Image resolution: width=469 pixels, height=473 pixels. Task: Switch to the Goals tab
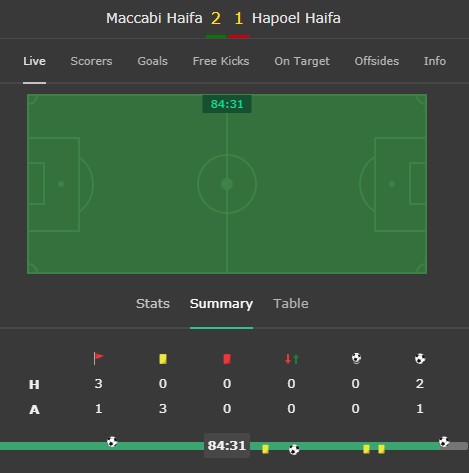[152, 61]
